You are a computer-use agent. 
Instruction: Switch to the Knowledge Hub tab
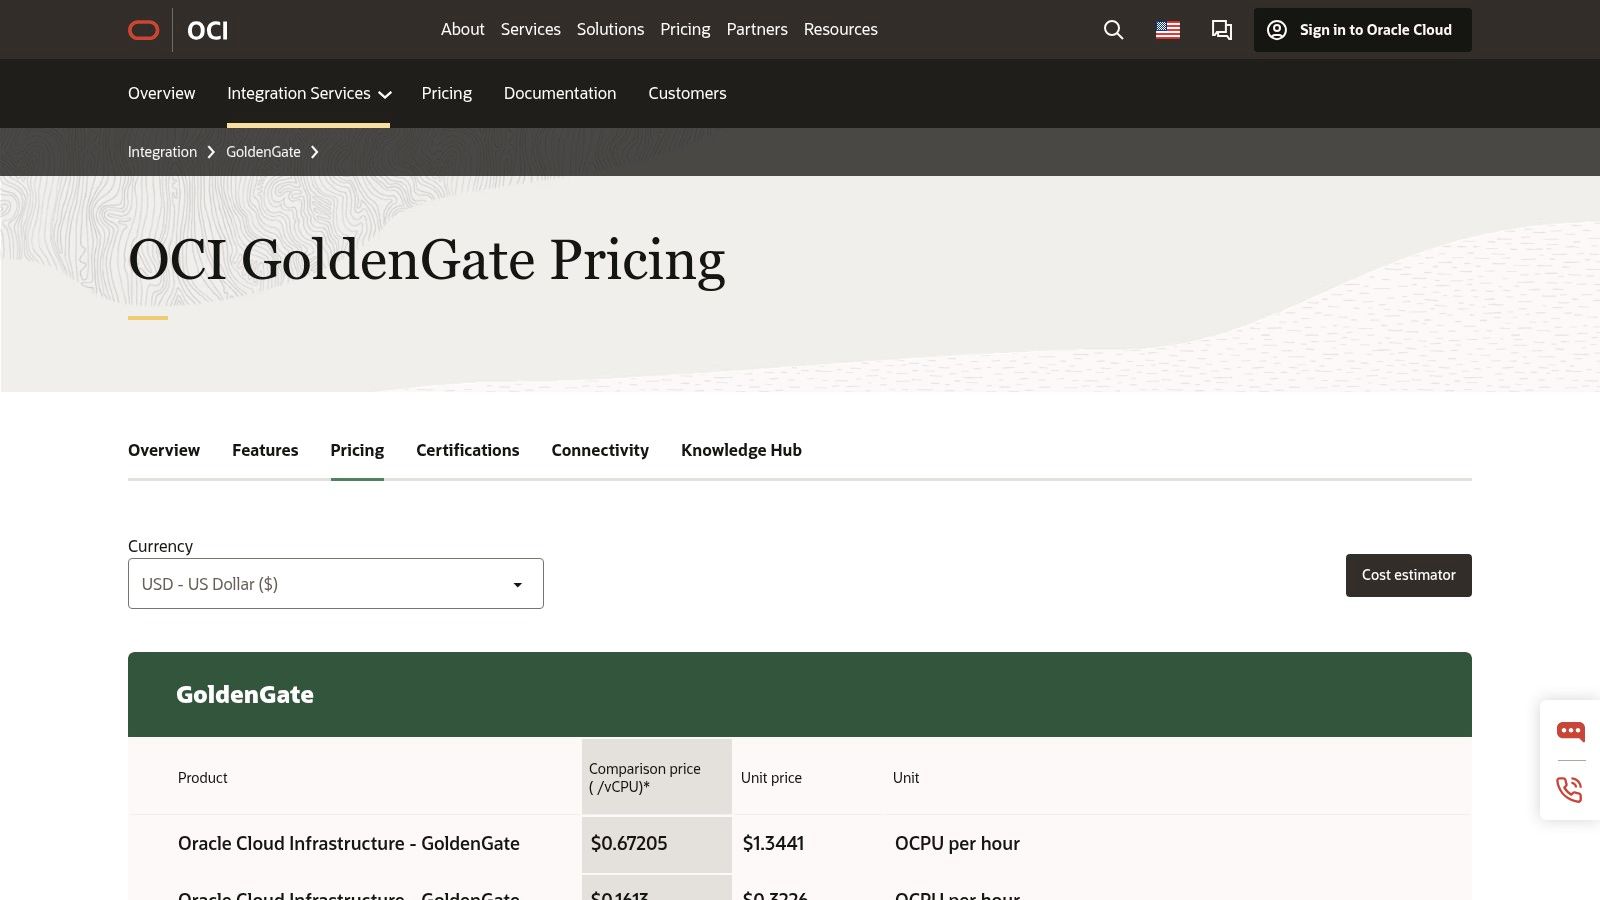(741, 450)
